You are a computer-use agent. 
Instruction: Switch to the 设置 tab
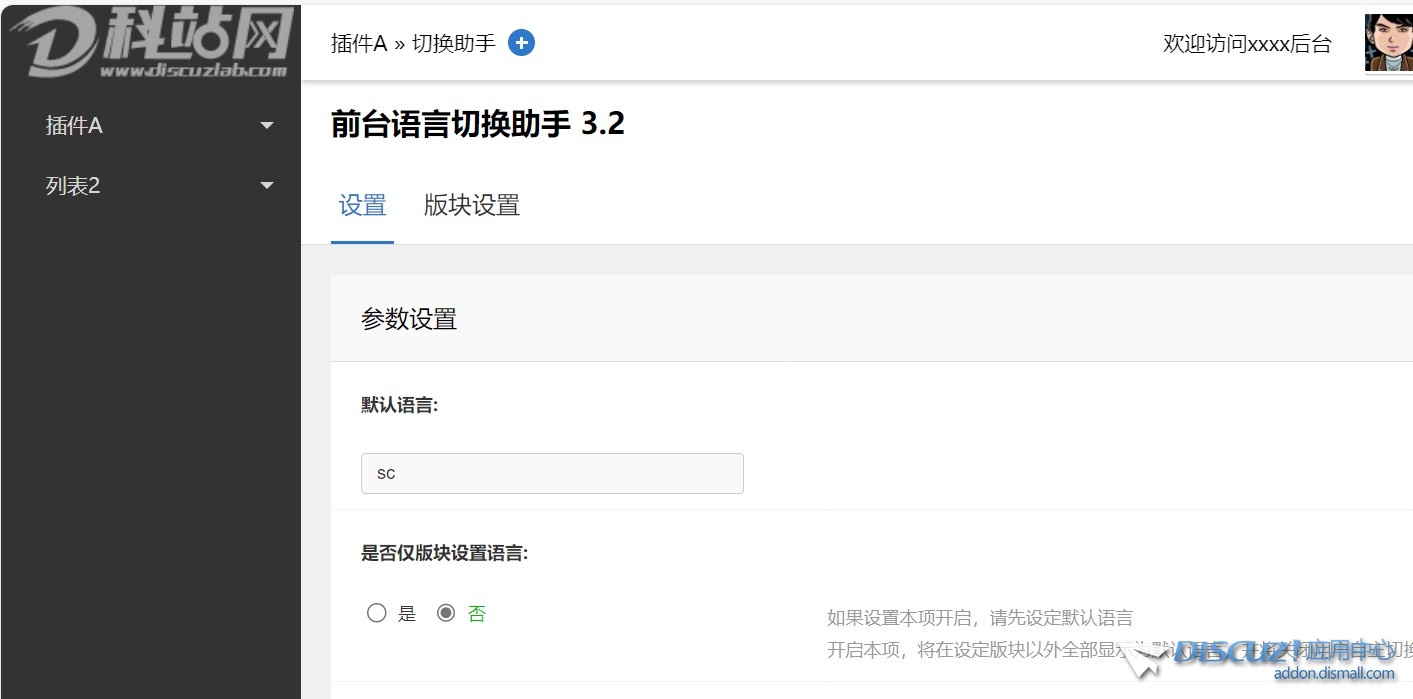[362, 206]
